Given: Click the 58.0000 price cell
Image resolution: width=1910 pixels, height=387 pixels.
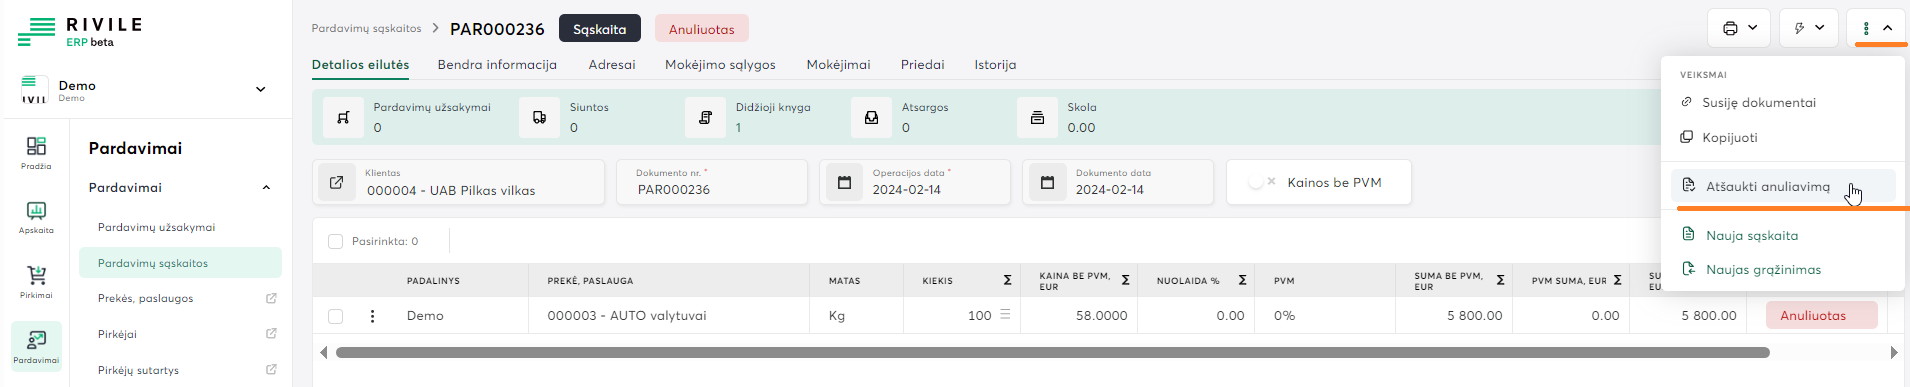Looking at the screenshot, I should (1079, 315).
